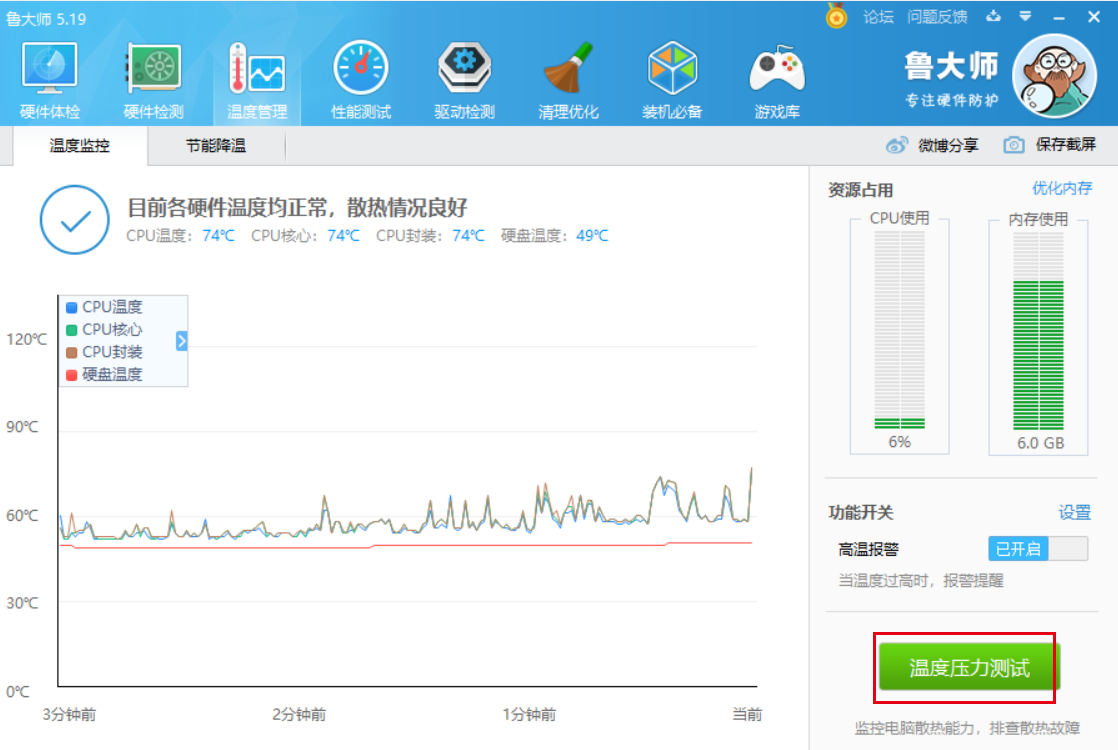
Task: Start the 温度压力测试 stress test
Action: [x=968, y=668]
